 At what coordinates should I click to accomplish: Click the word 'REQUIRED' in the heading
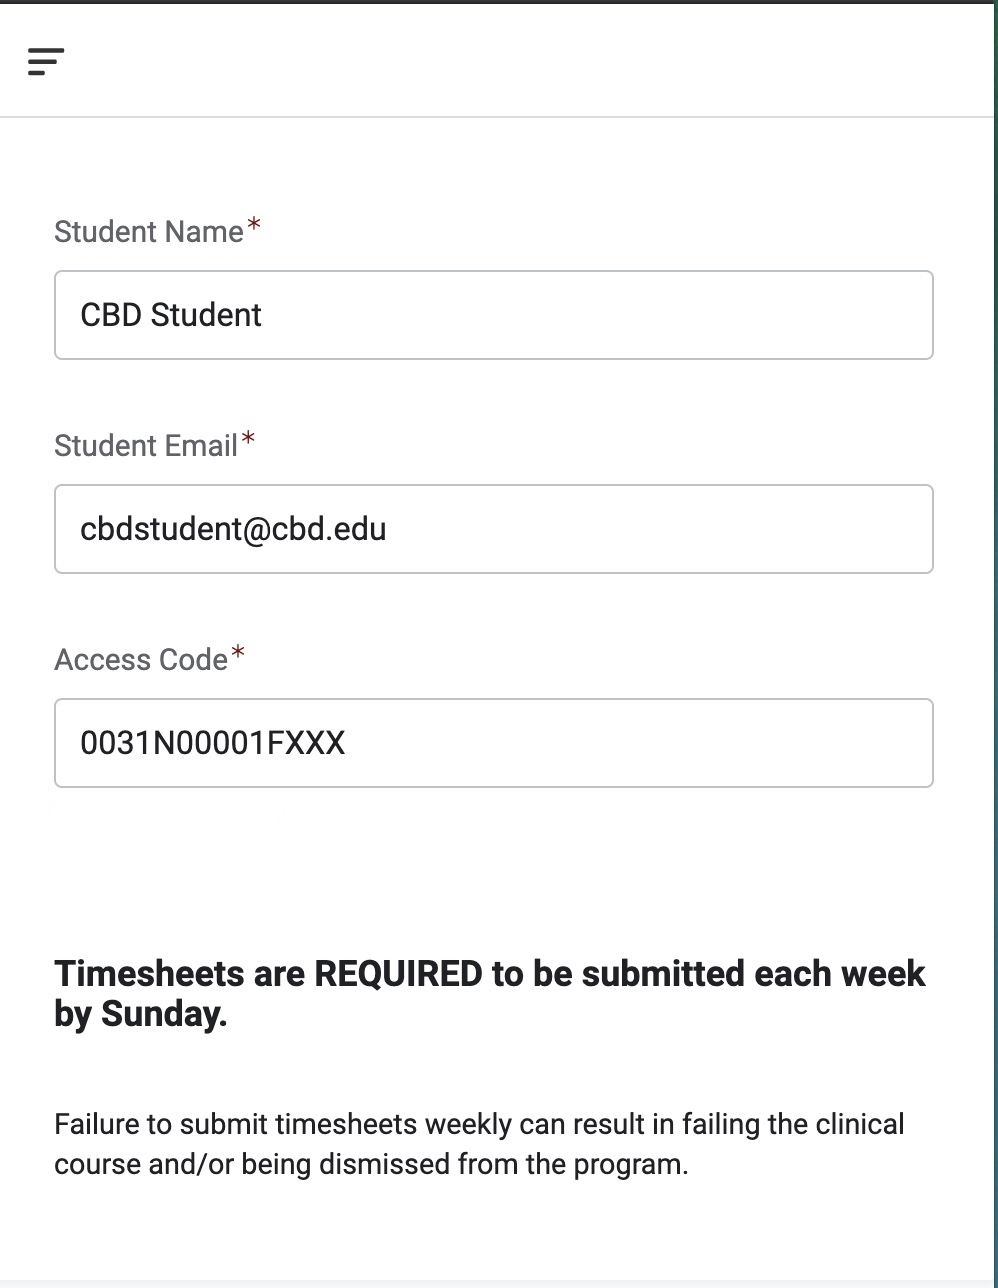[398, 973]
